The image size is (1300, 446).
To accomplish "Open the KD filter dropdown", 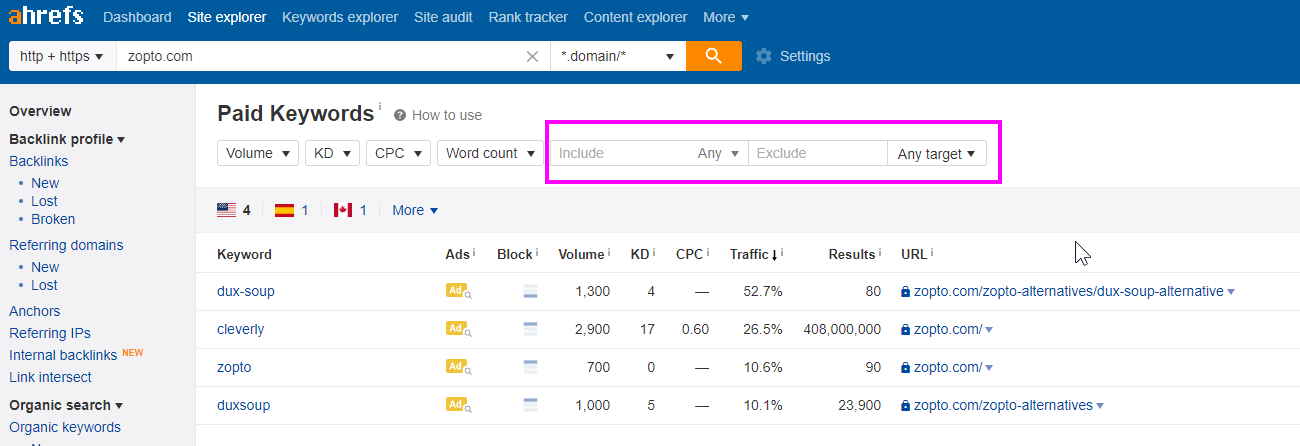I will [332, 153].
